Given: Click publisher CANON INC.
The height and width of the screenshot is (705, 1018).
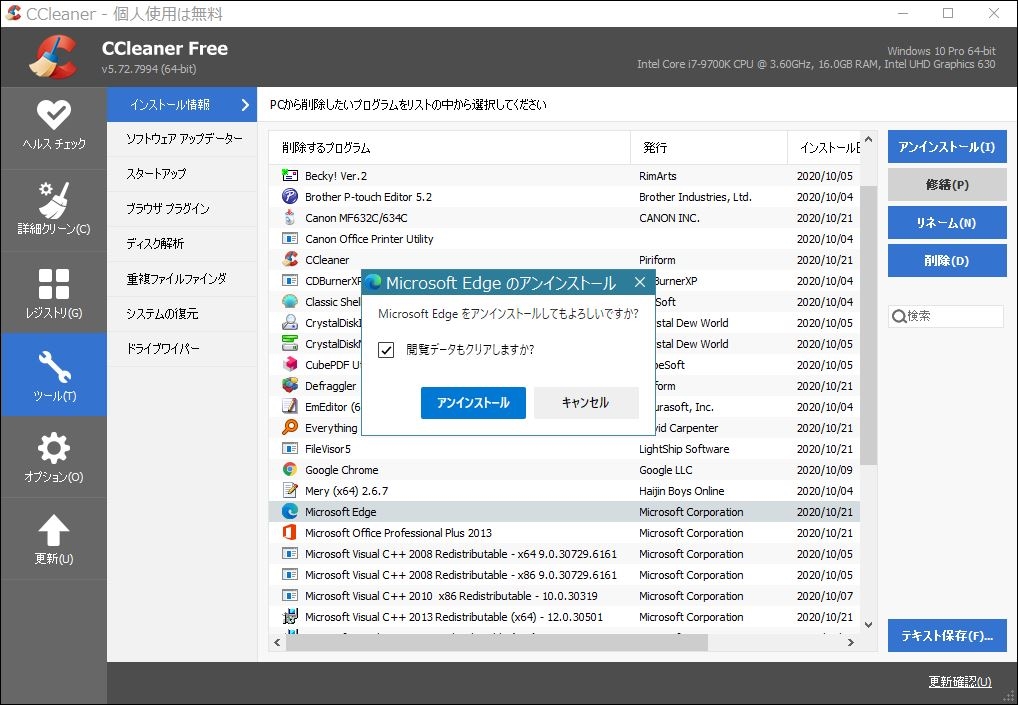Looking at the screenshot, I should (669, 218).
